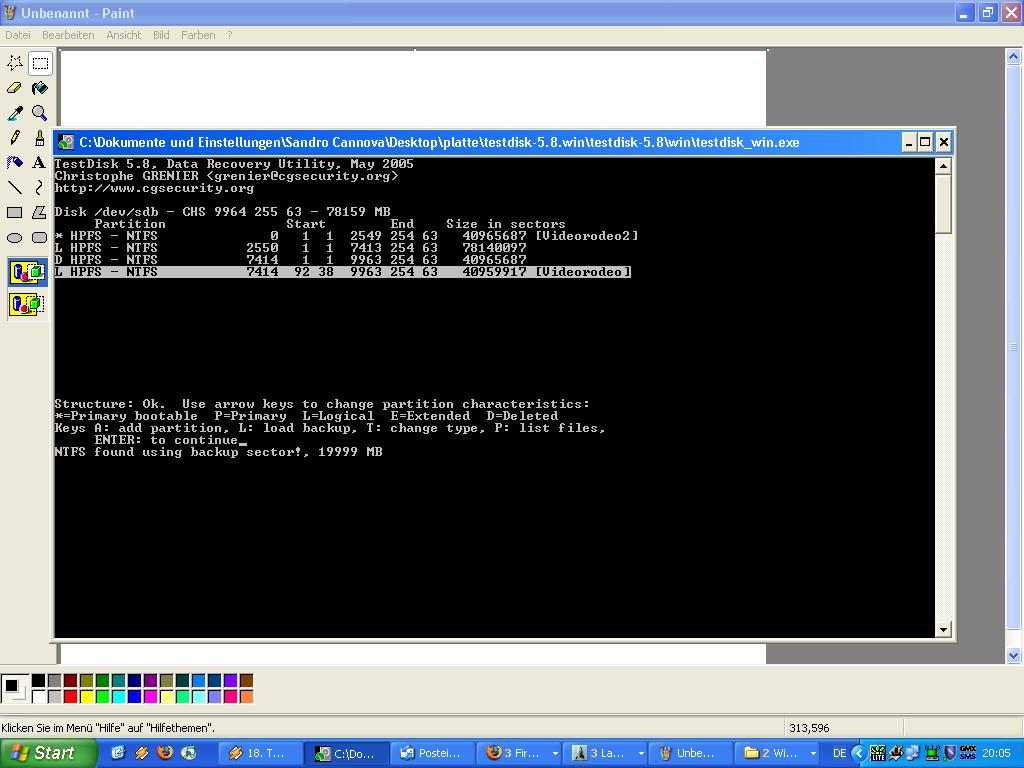Select the orange swatch at palette end
The height and width of the screenshot is (768, 1024).
(x=246, y=697)
